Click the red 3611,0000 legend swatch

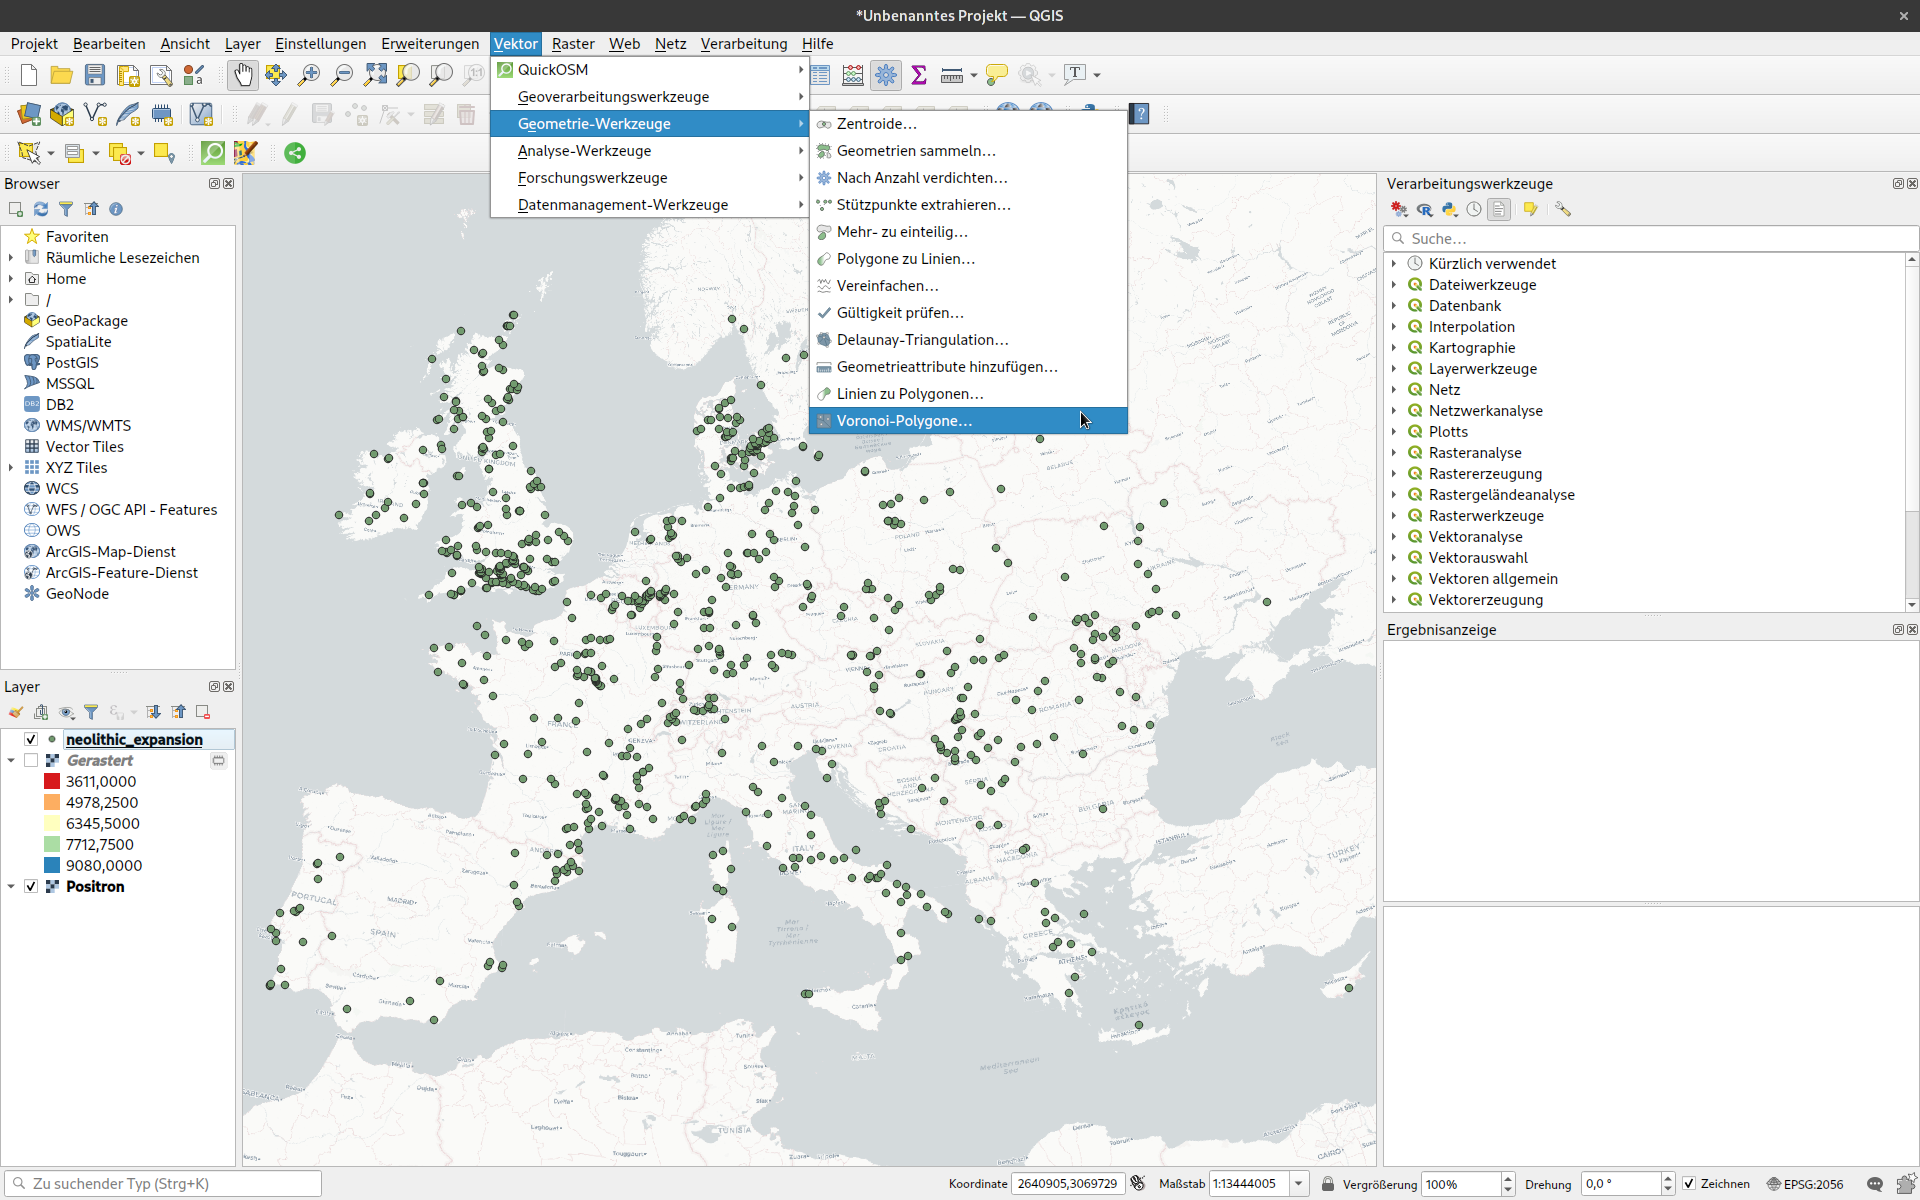[x=52, y=782]
